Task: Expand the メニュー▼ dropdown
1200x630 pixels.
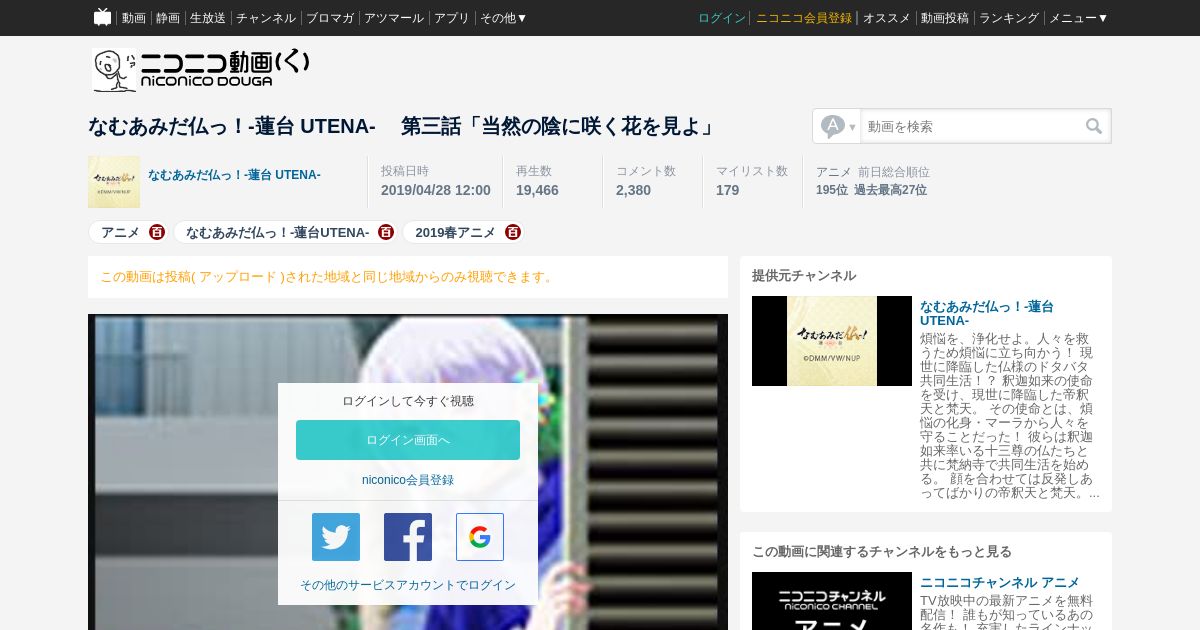Action: click(1078, 18)
